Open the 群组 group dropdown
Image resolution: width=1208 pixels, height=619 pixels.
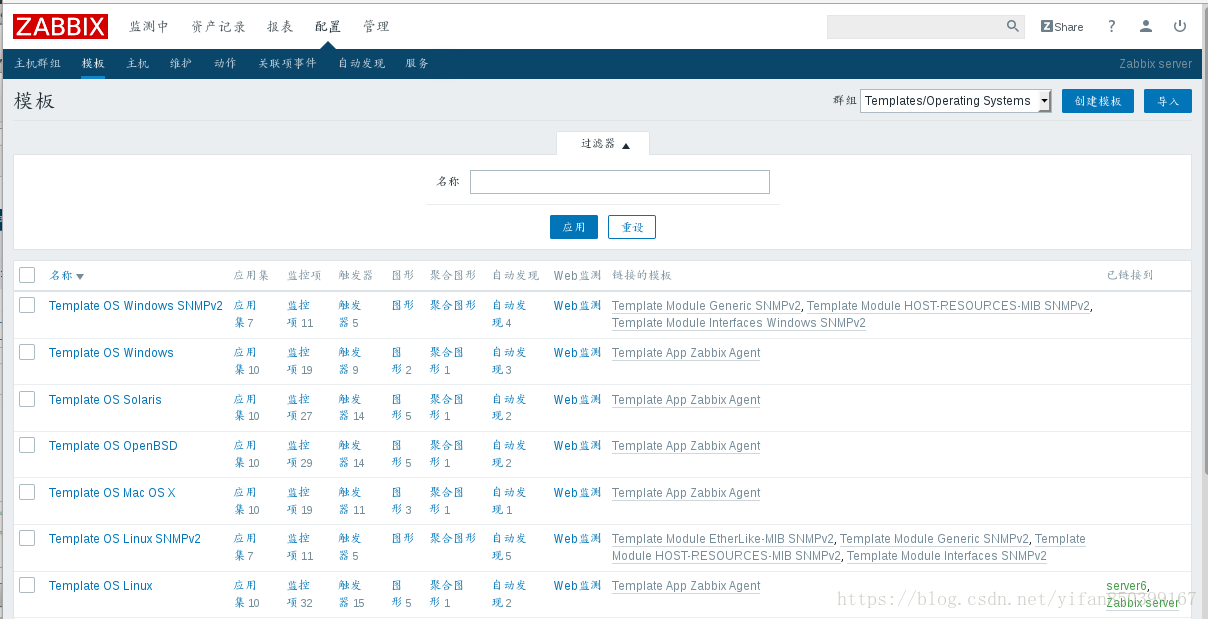coord(955,101)
